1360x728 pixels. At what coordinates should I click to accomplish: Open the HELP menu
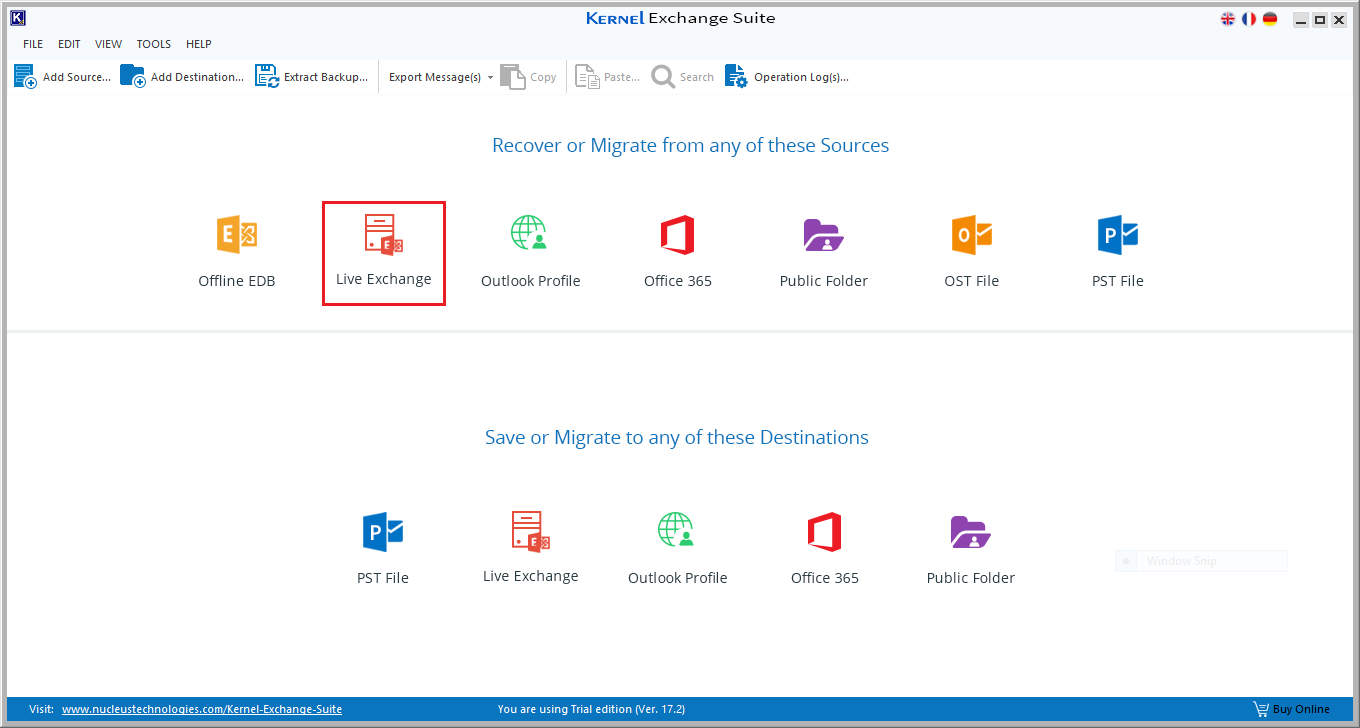click(199, 44)
